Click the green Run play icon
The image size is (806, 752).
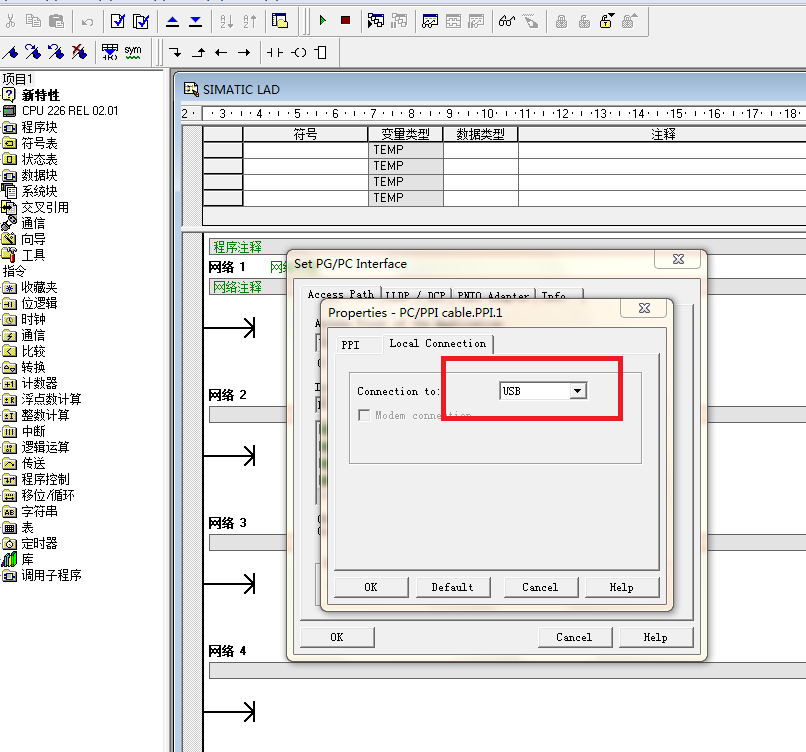coord(323,21)
